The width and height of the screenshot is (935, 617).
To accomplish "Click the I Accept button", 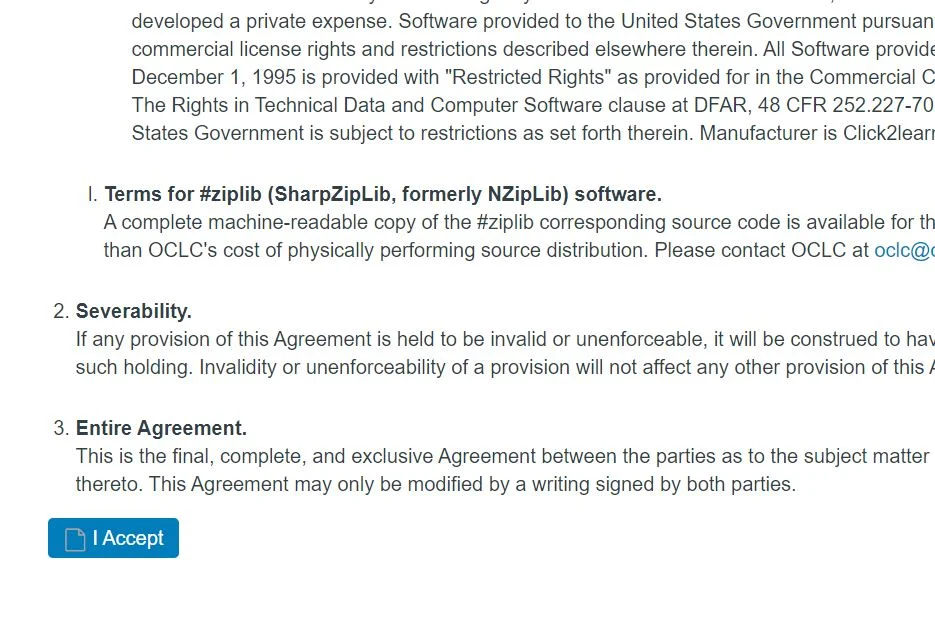I will 113,538.
